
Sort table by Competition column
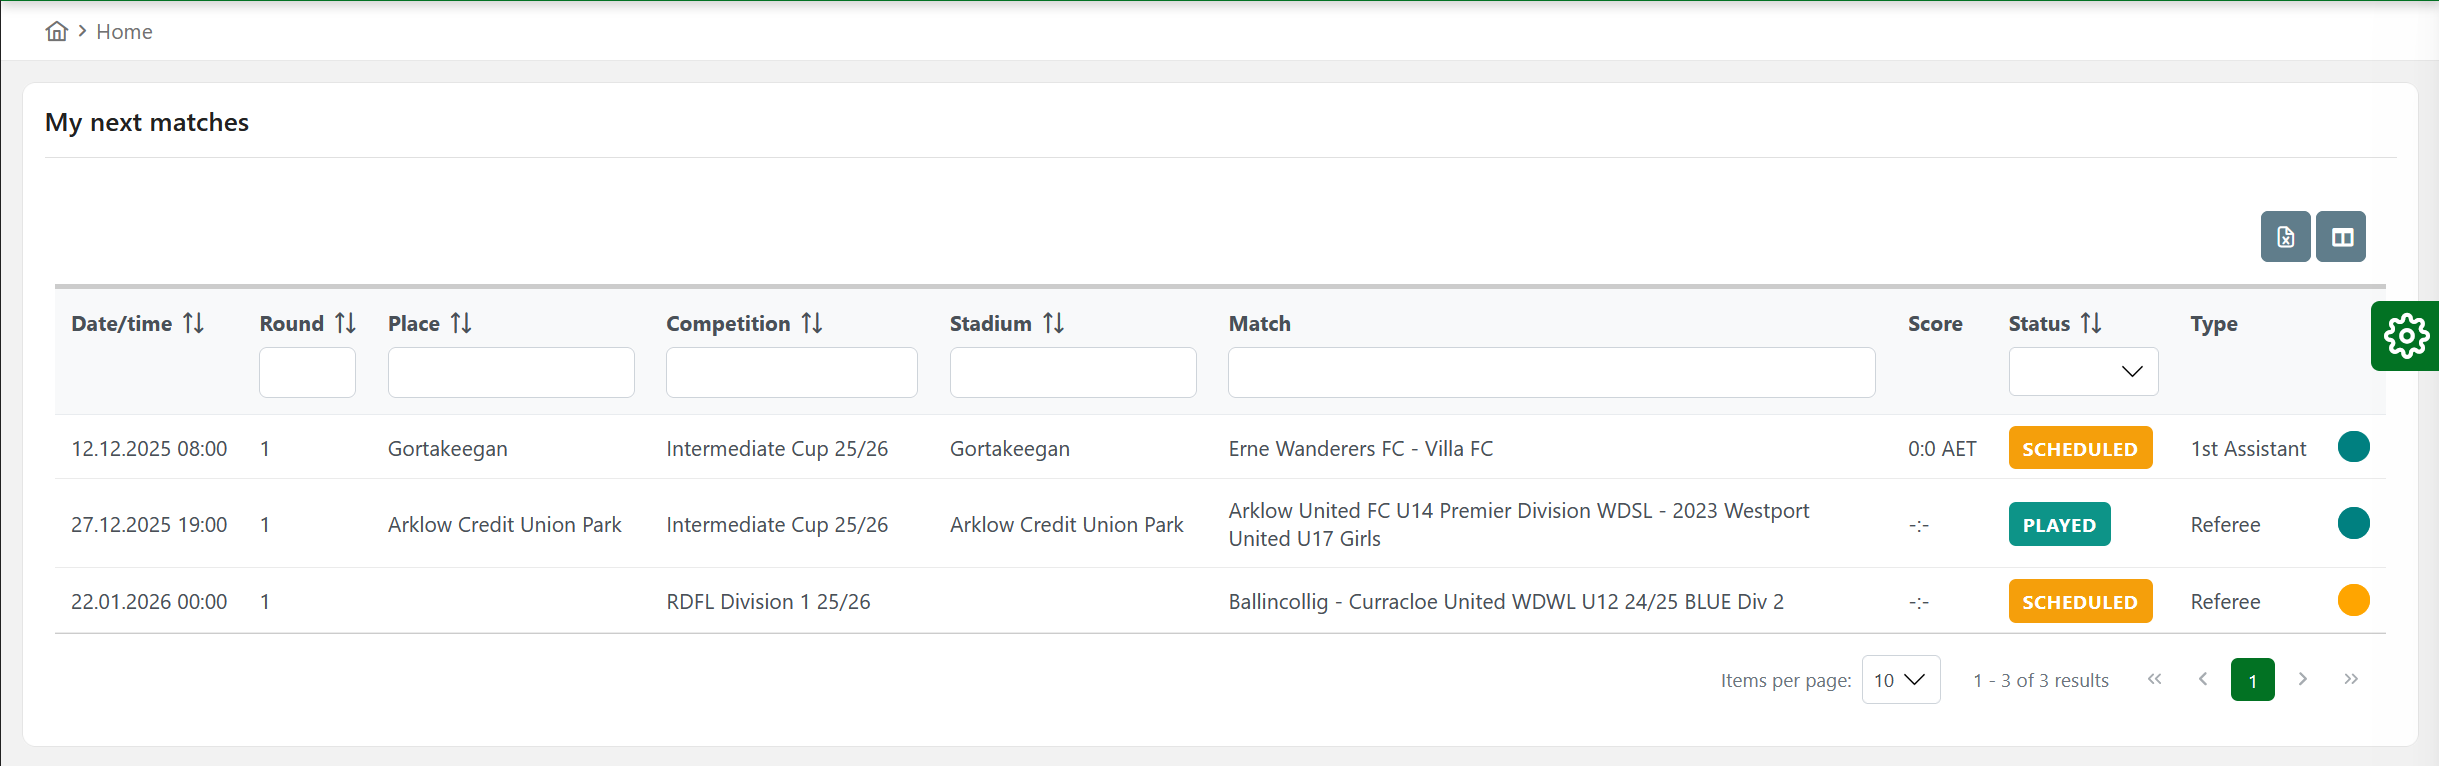tap(812, 323)
